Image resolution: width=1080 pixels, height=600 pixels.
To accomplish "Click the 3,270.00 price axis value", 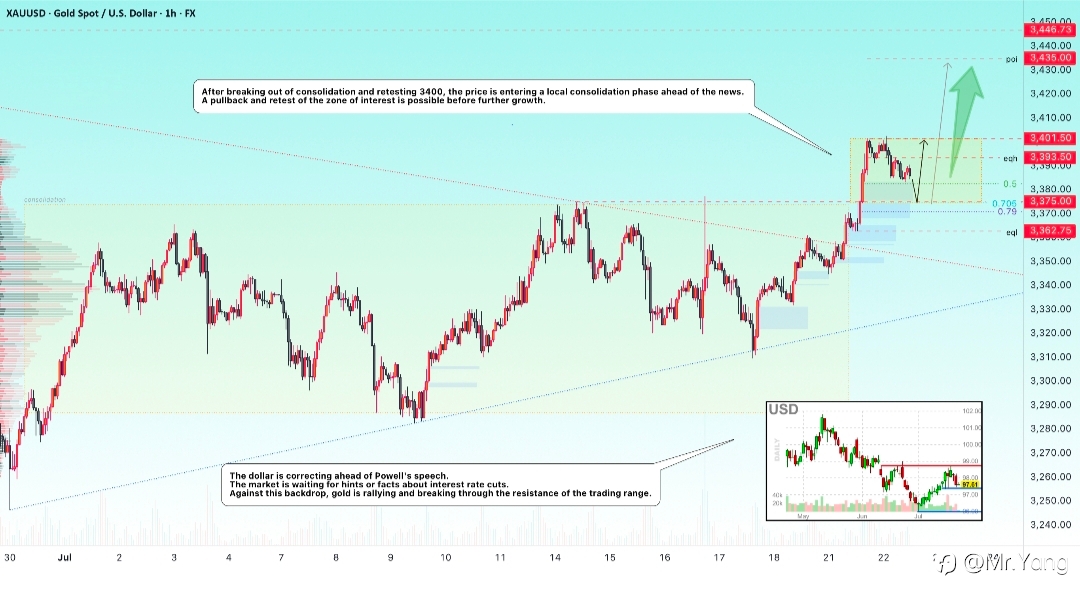I will pyautogui.click(x=1050, y=453).
